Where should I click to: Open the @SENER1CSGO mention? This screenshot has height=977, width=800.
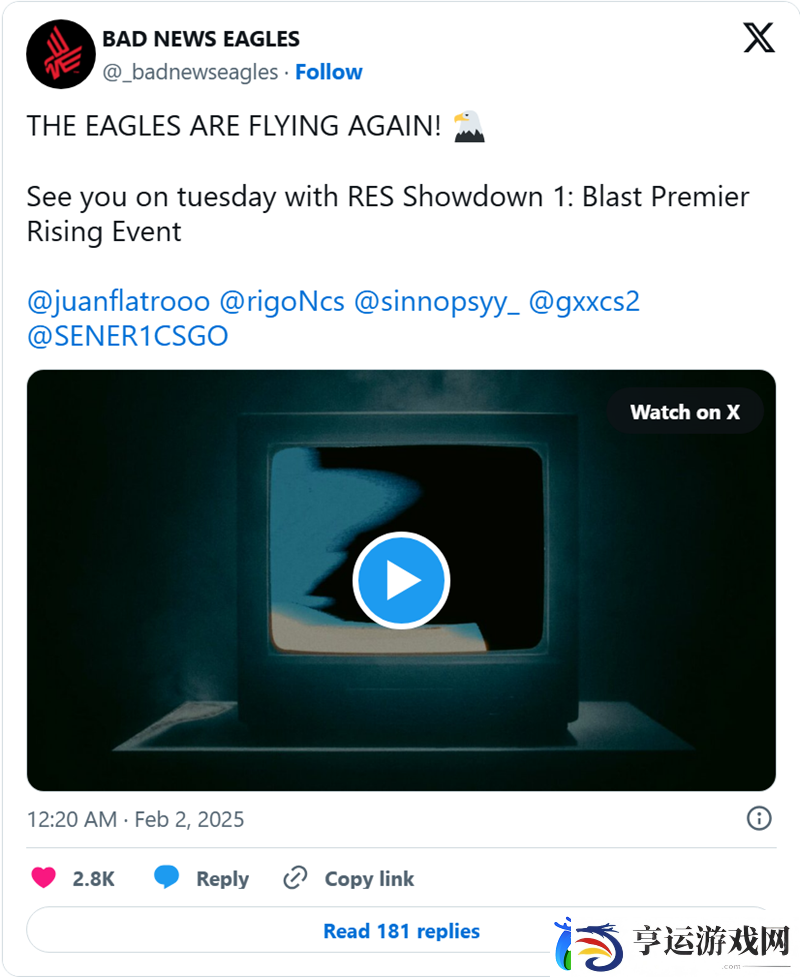pyautogui.click(x=128, y=336)
